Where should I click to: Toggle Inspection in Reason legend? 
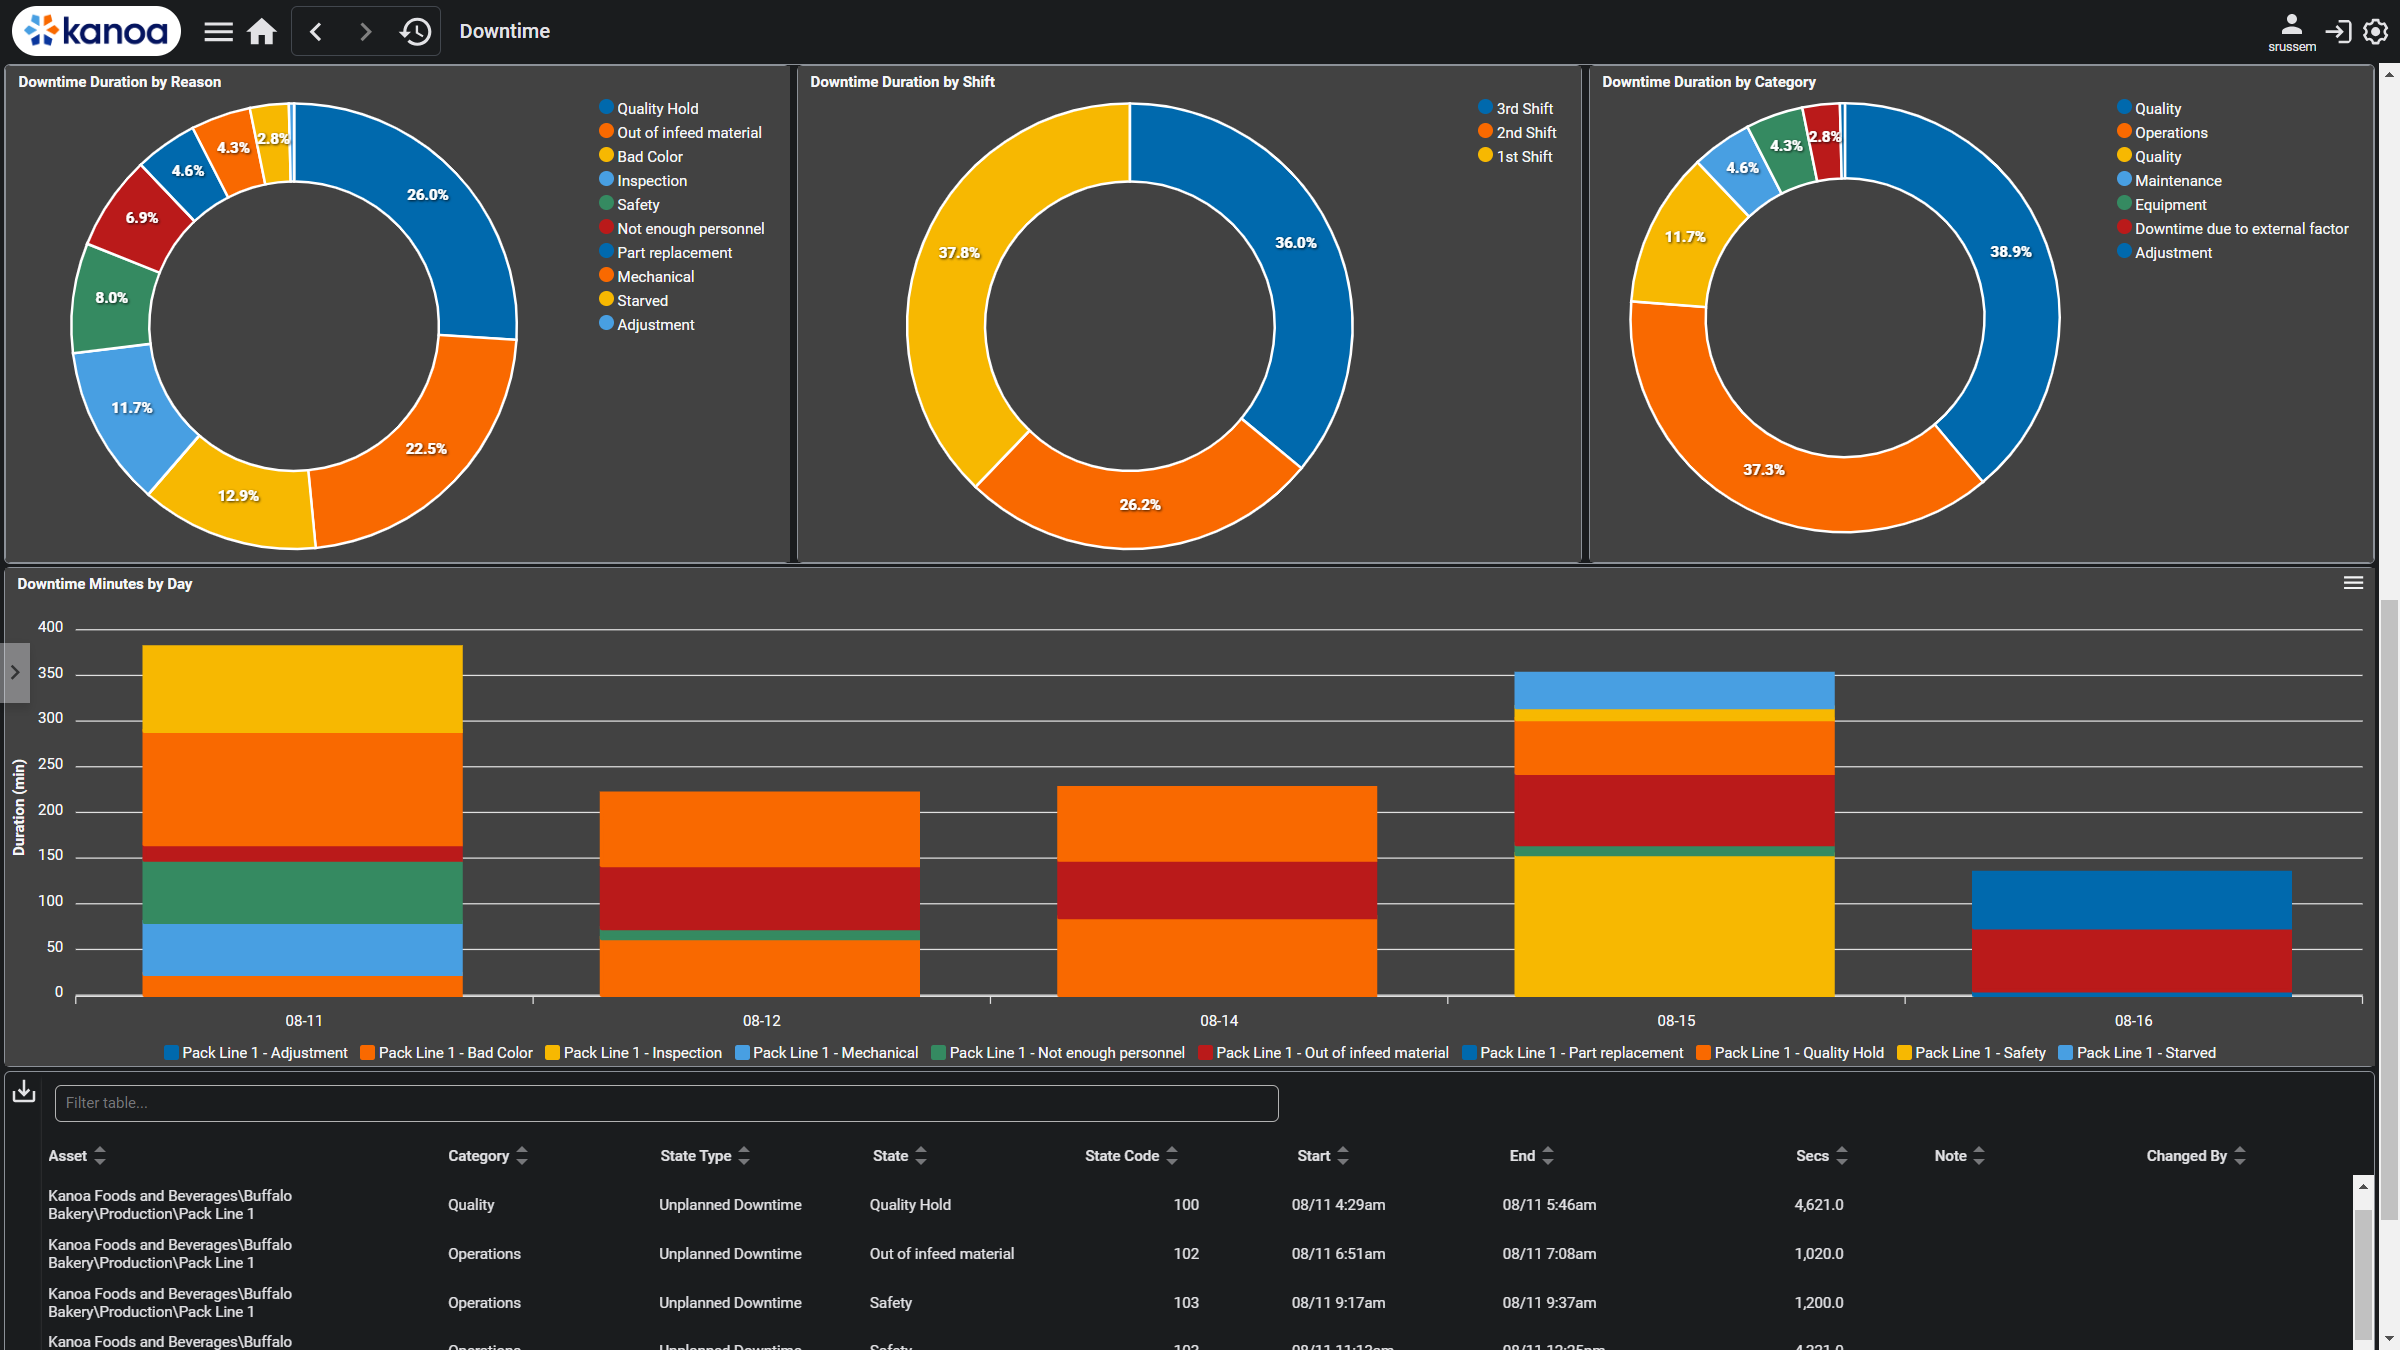[643, 180]
